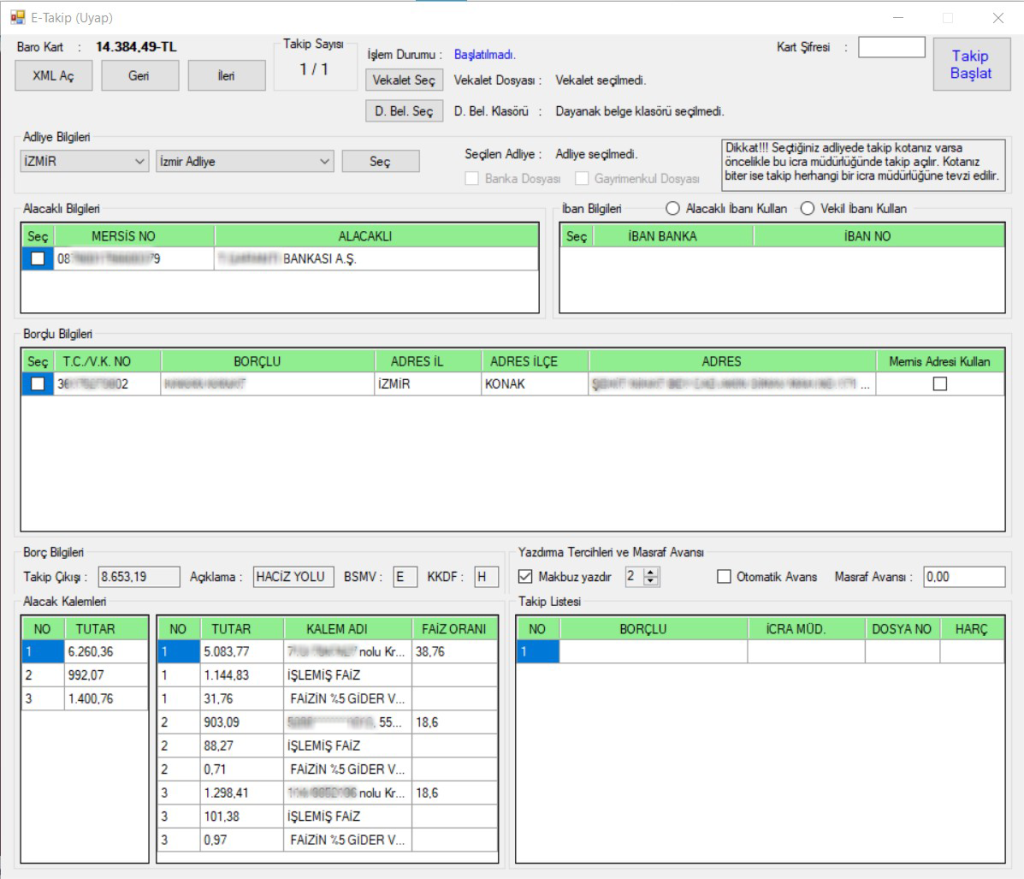1024x879 pixels.
Task: Enable the Otomatik Avans checkbox
Action: tap(725, 576)
